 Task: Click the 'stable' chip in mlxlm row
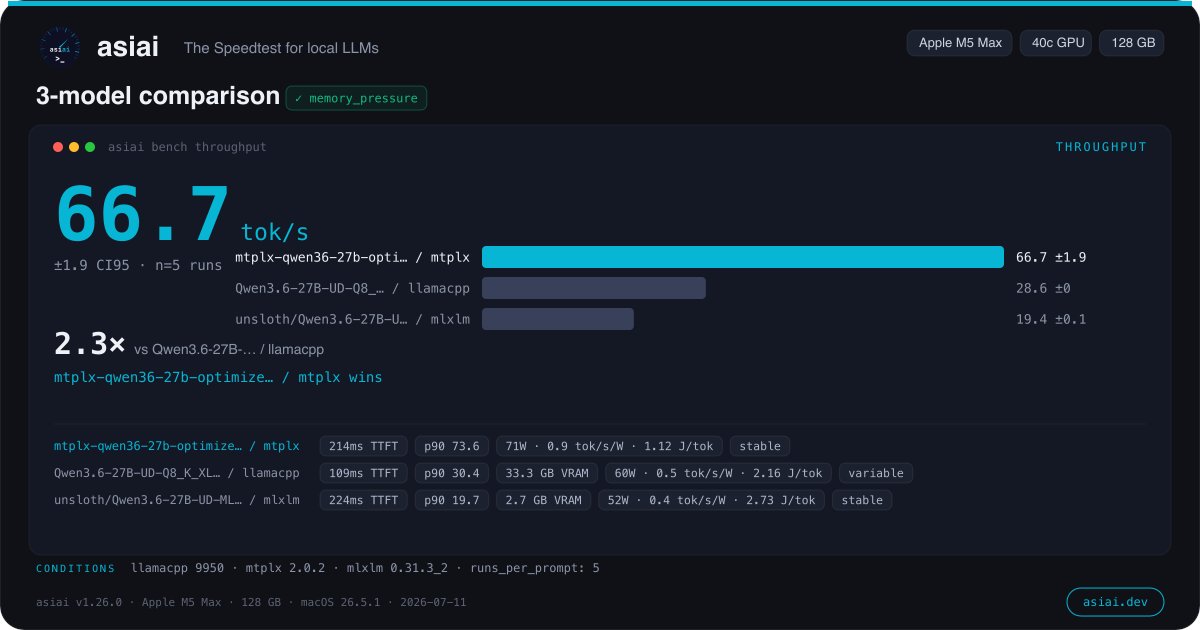[x=862, y=500]
